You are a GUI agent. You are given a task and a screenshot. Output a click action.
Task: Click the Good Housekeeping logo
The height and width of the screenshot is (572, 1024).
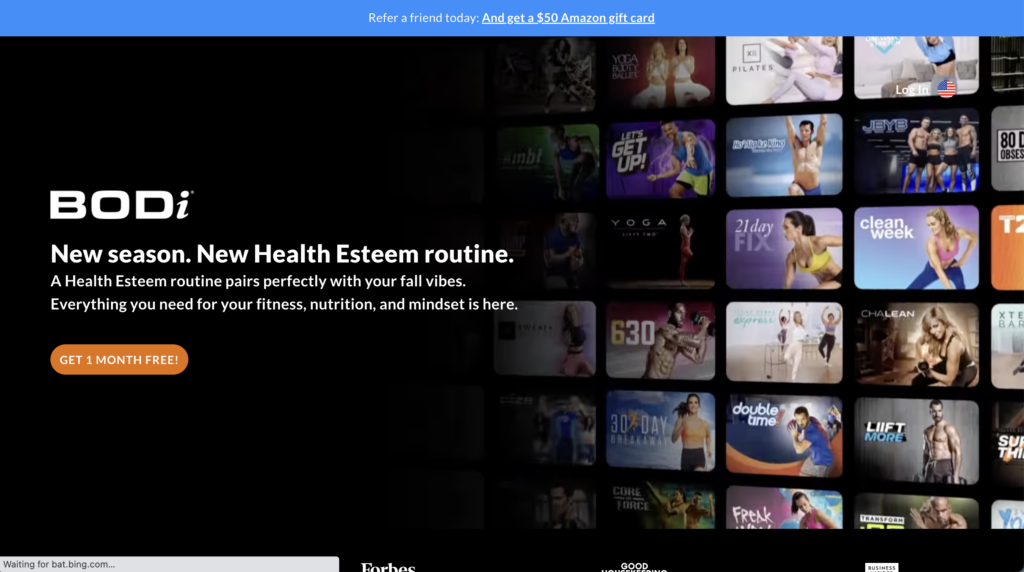pos(634,567)
